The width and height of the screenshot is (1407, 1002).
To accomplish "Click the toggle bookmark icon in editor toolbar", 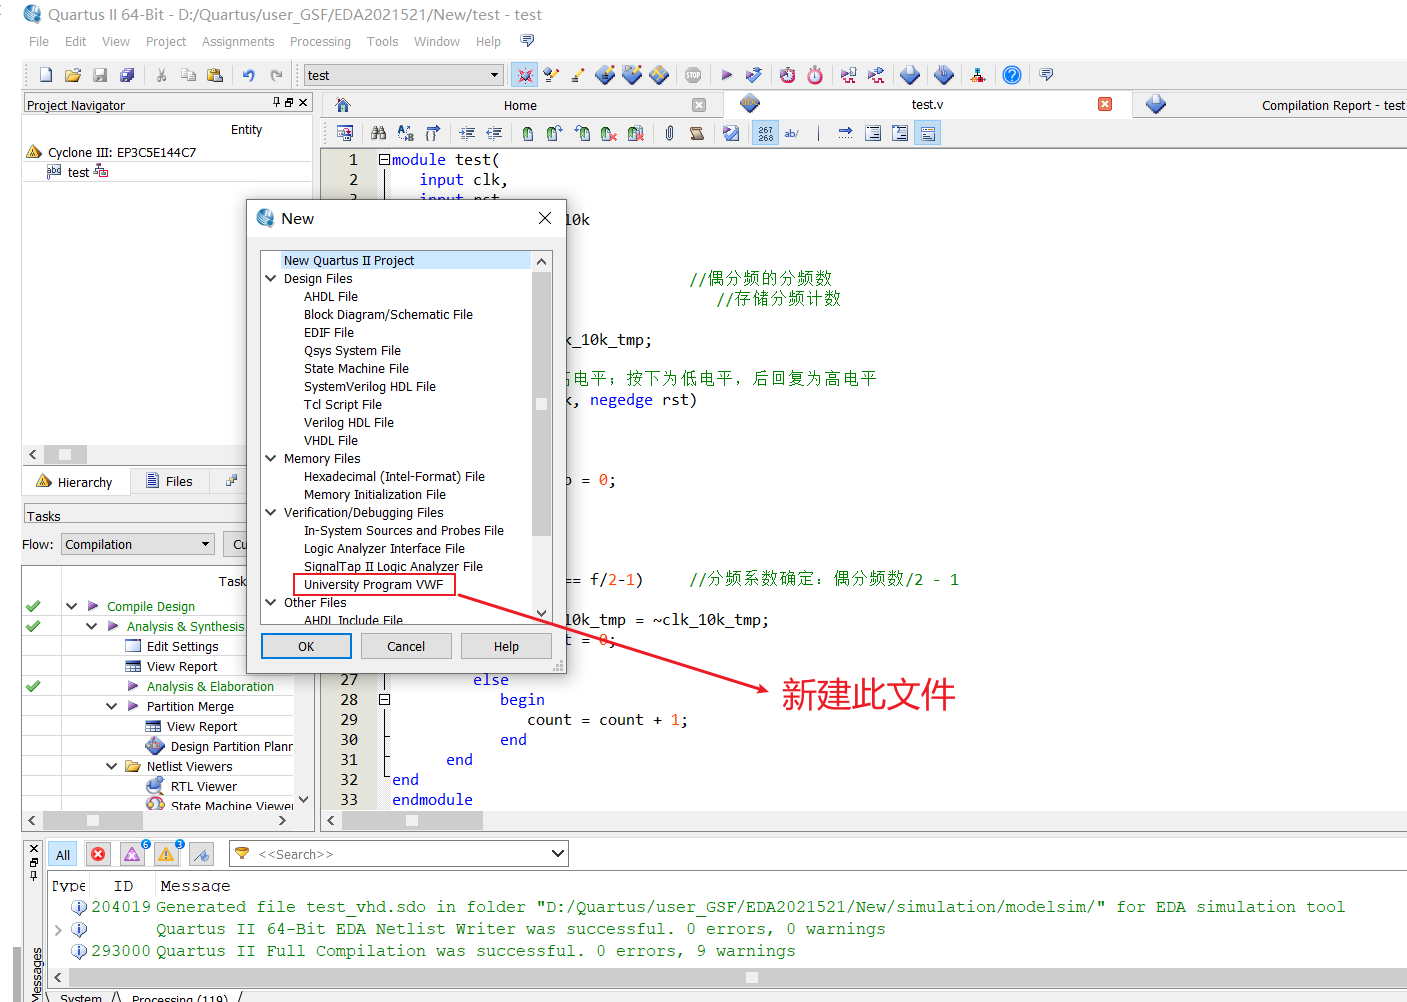I will pyautogui.click(x=528, y=133).
